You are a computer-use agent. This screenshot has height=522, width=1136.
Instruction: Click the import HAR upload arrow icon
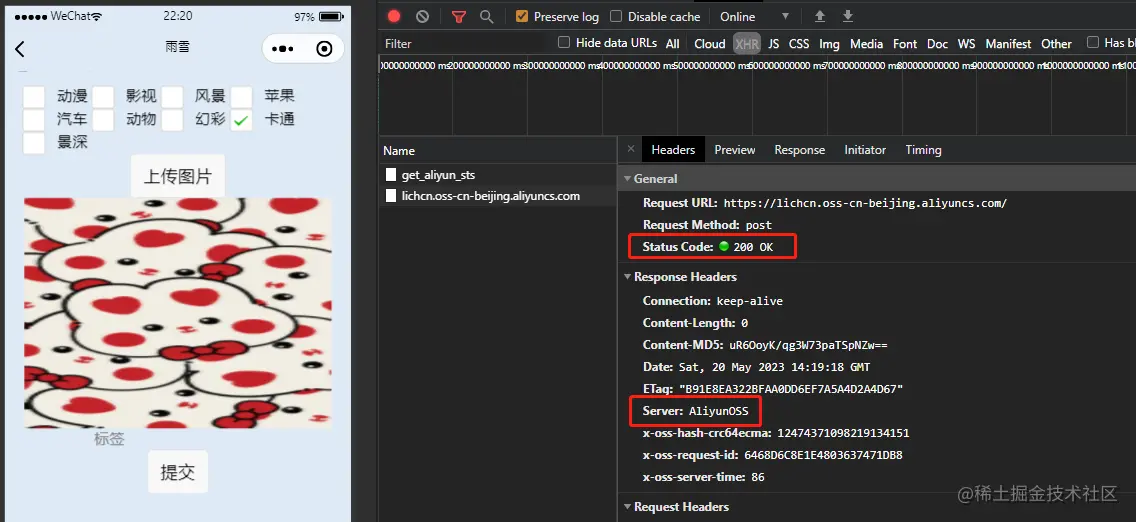tap(820, 16)
